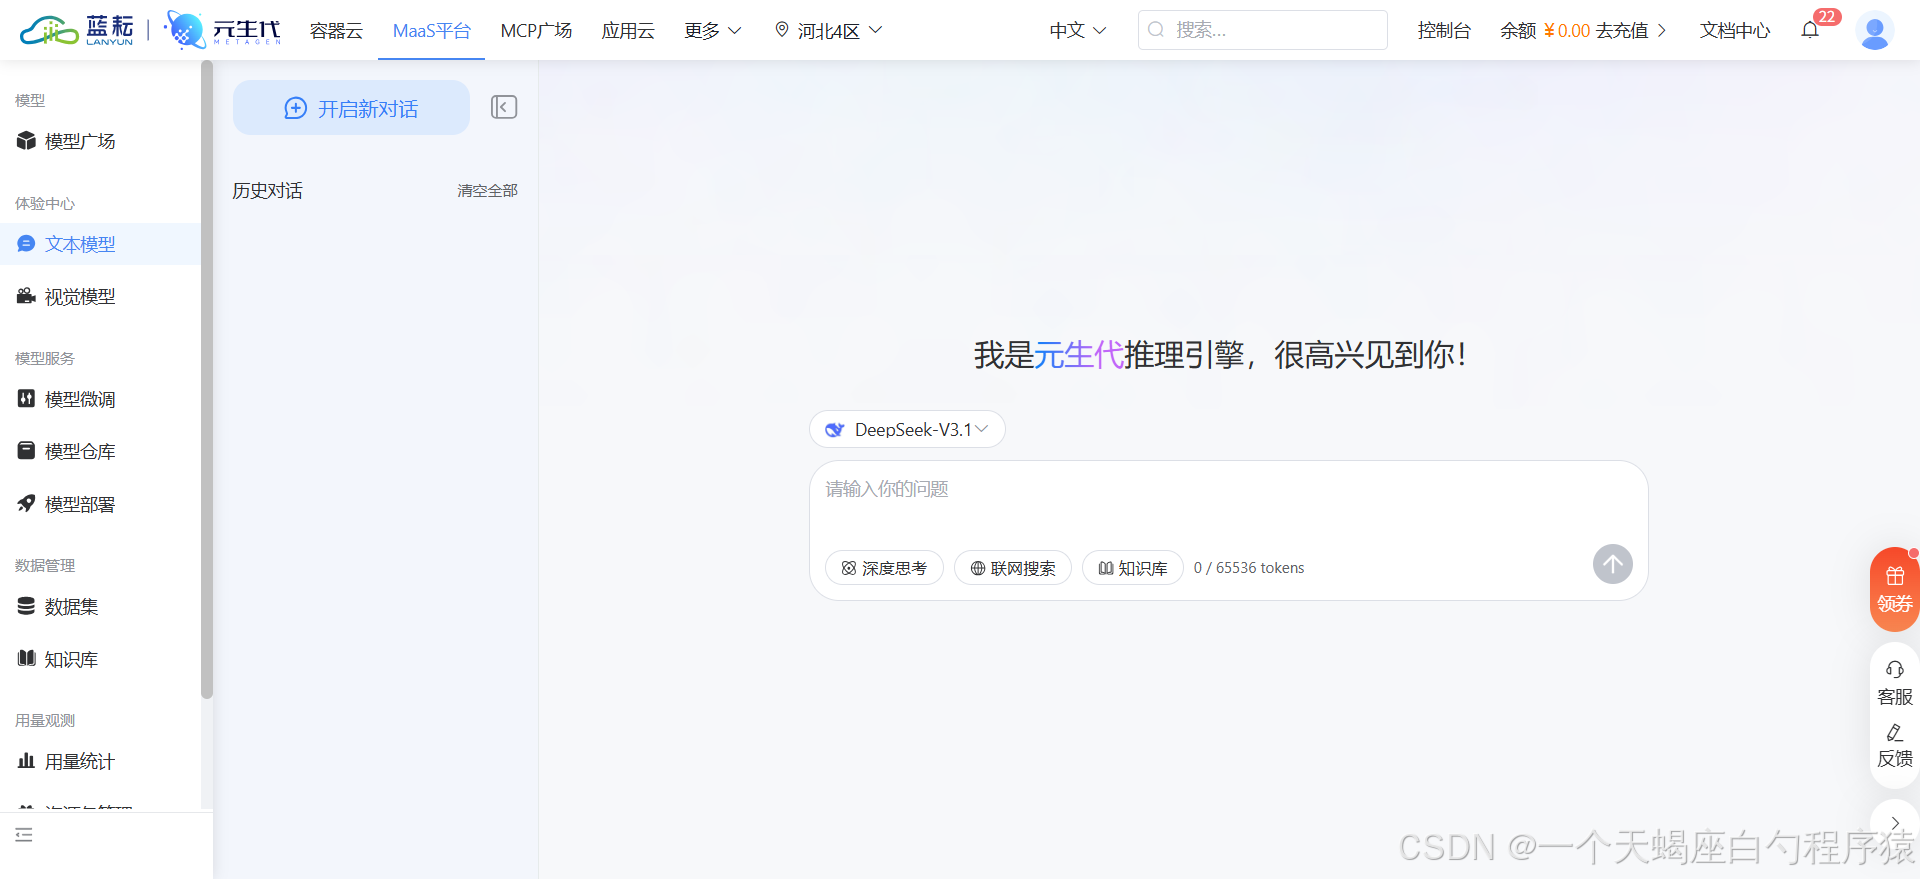The image size is (1920, 879).
Task: Toggle 知识库 in chat input
Action: [1132, 568]
